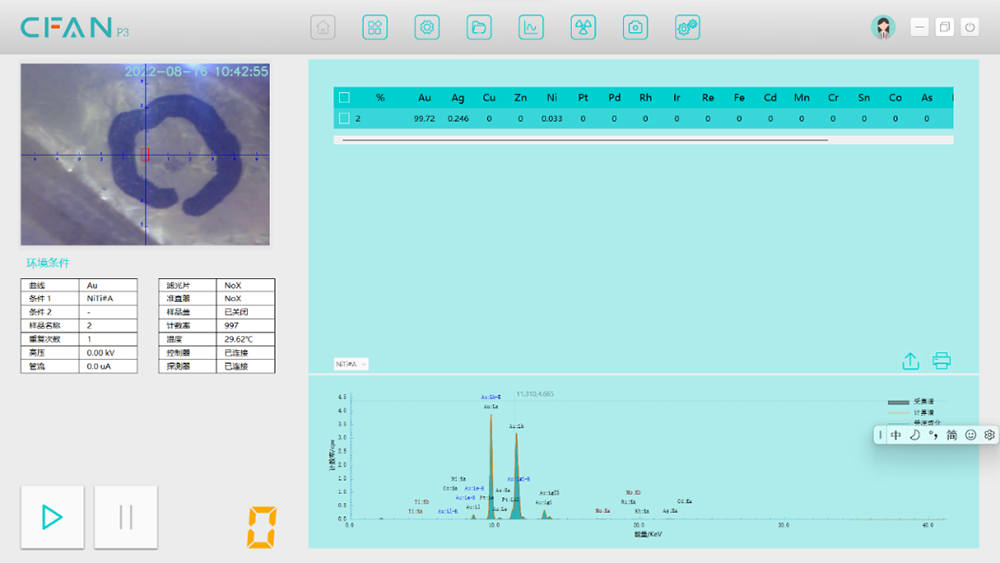Click the export upload icon above spectrum
The width and height of the screenshot is (1000, 563).
pos(910,361)
